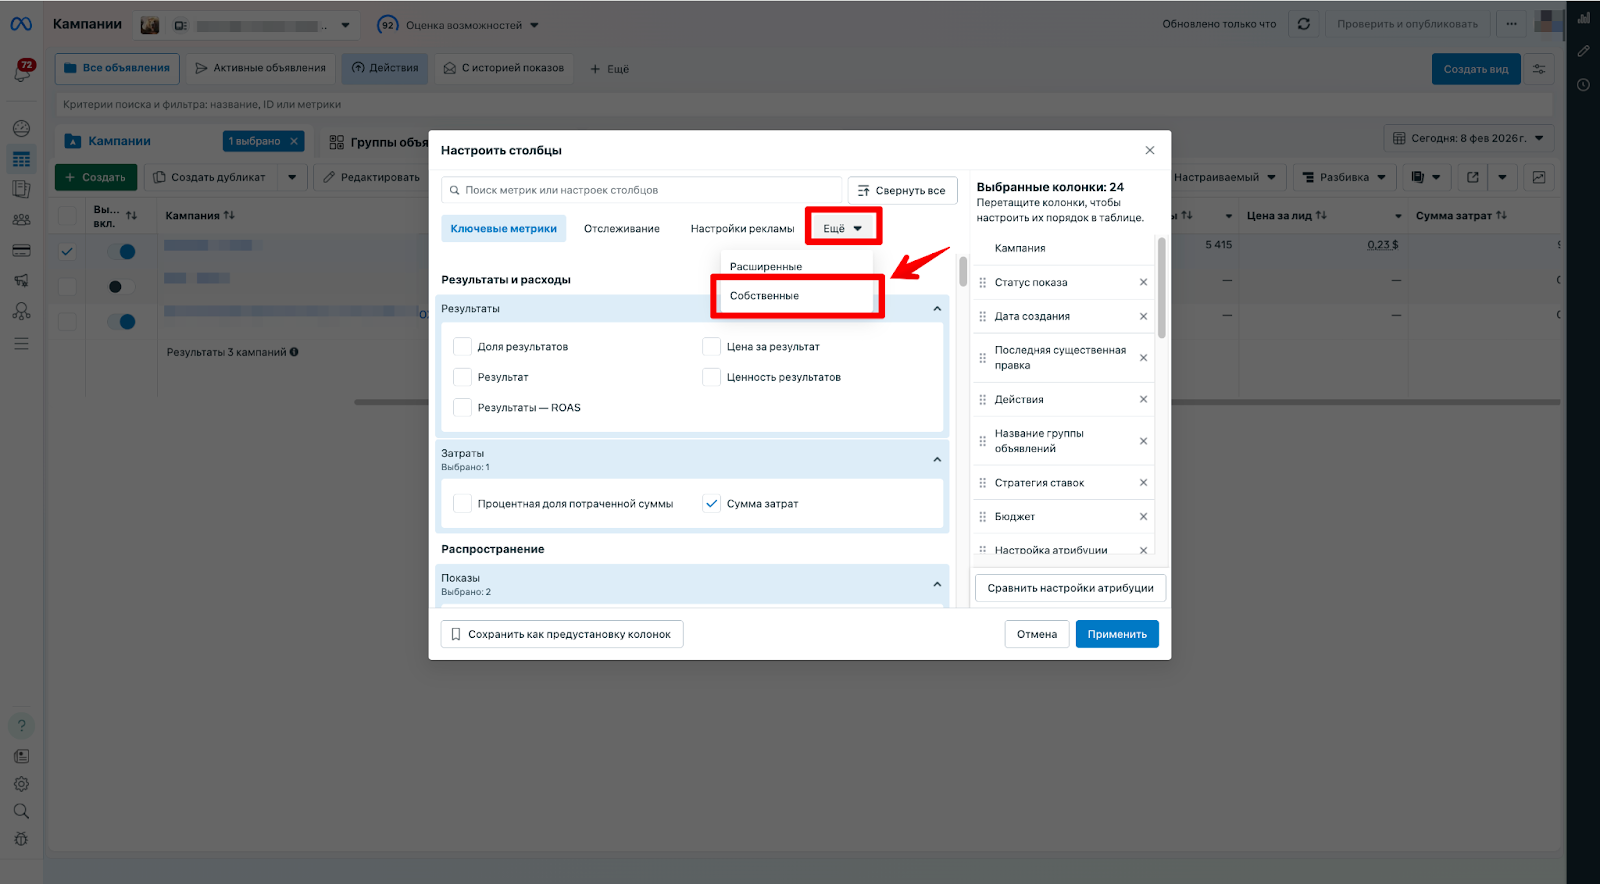The height and width of the screenshot is (884, 1600).
Task: Collapse the Затраты section
Action: point(937,459)
